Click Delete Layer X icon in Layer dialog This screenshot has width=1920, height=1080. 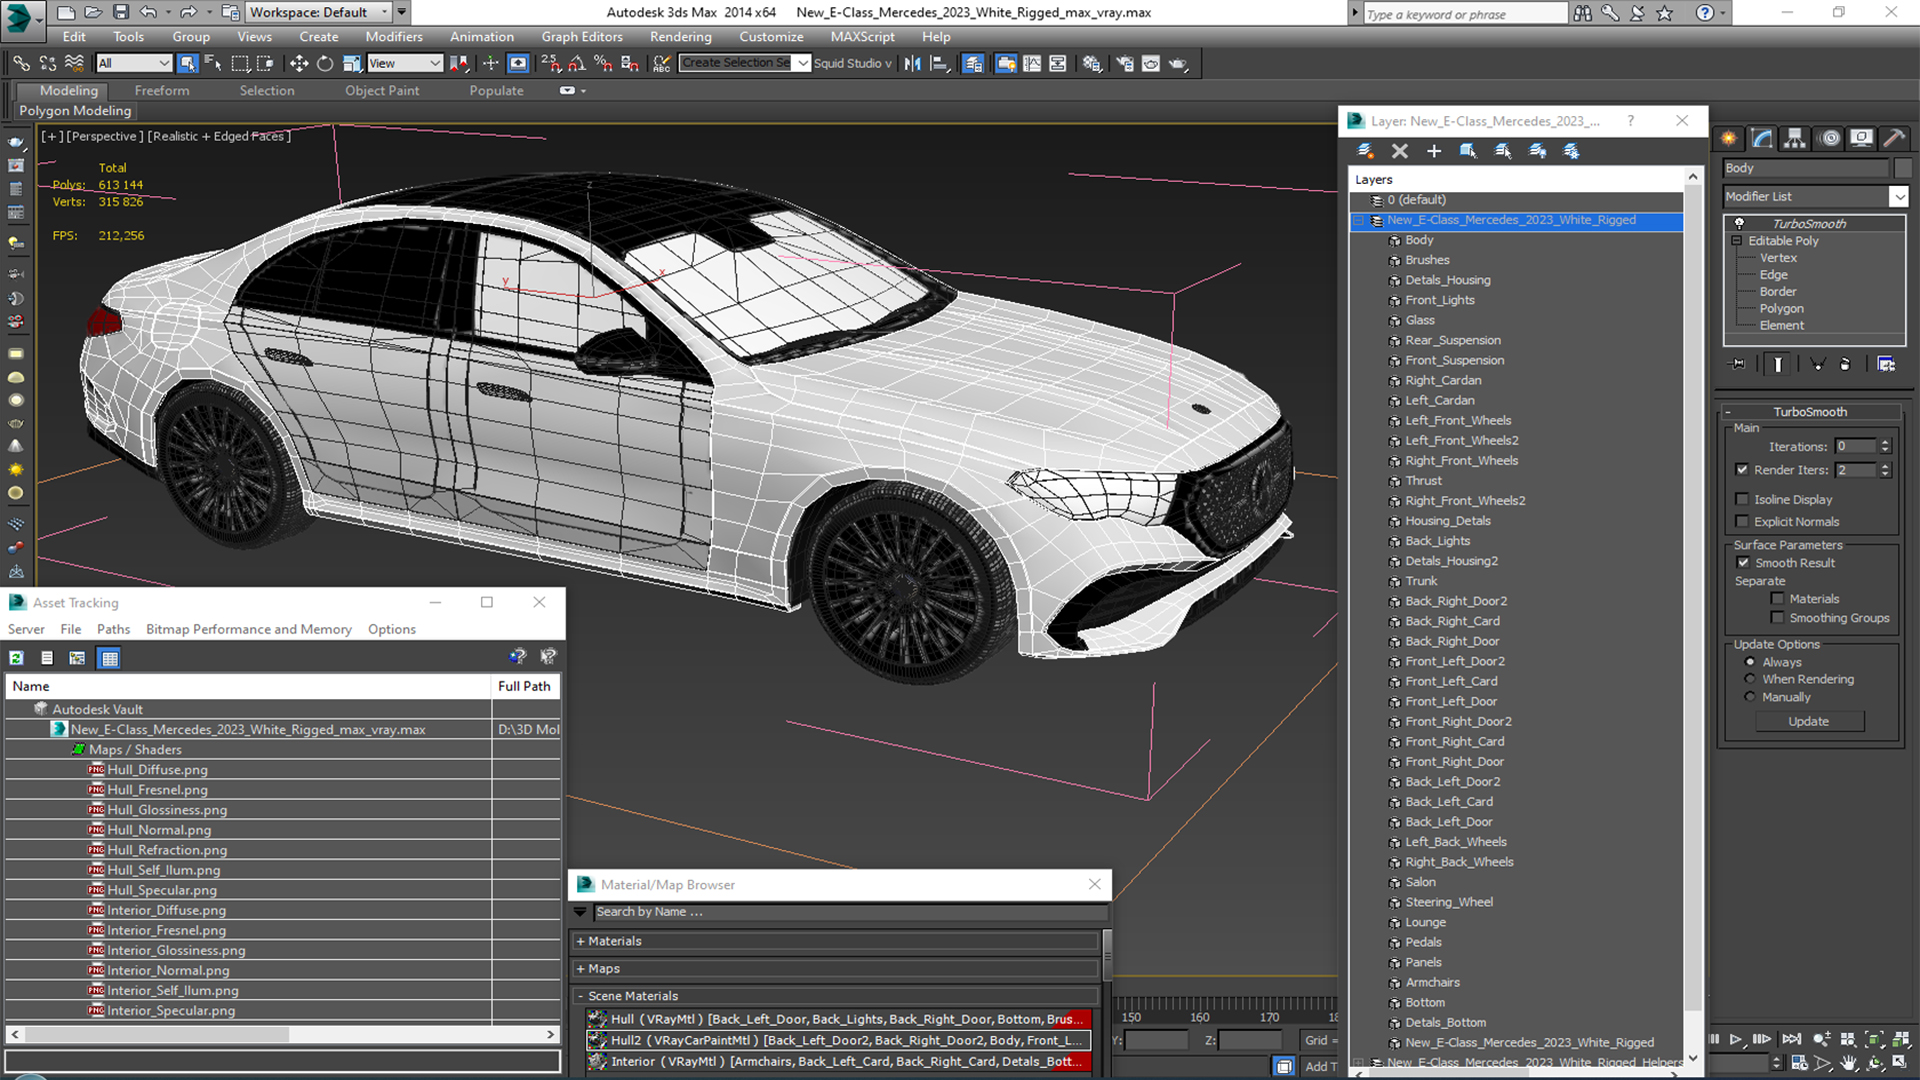click(1400, 151)
